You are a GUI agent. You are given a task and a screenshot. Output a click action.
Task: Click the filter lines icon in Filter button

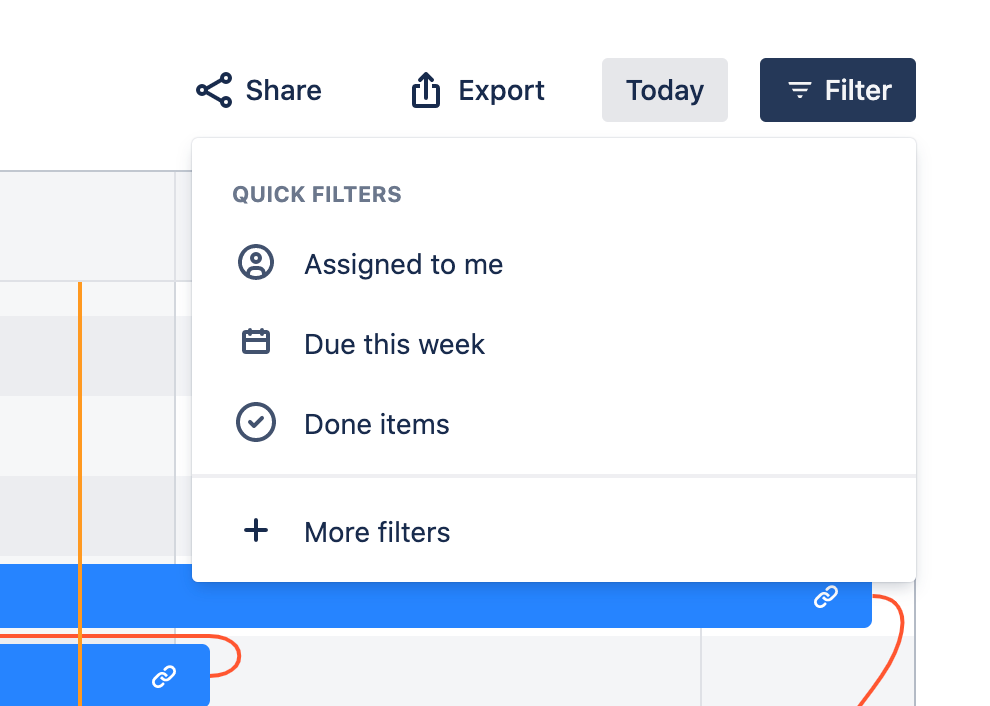coord(799,91)
